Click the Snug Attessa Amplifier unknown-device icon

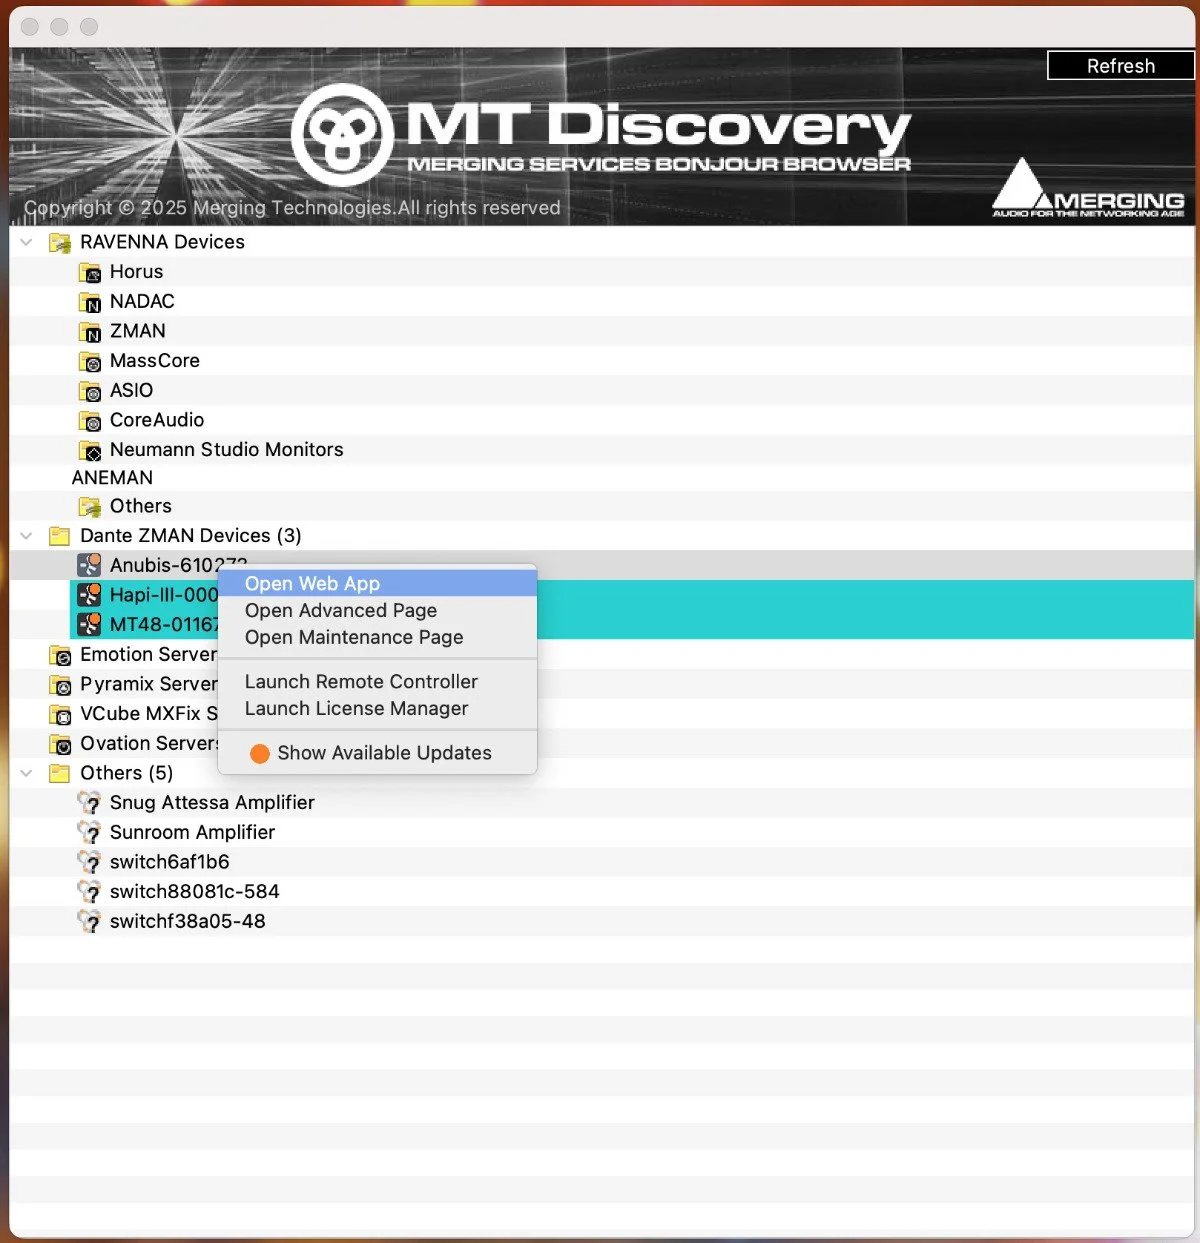click(x=90, y=803)
